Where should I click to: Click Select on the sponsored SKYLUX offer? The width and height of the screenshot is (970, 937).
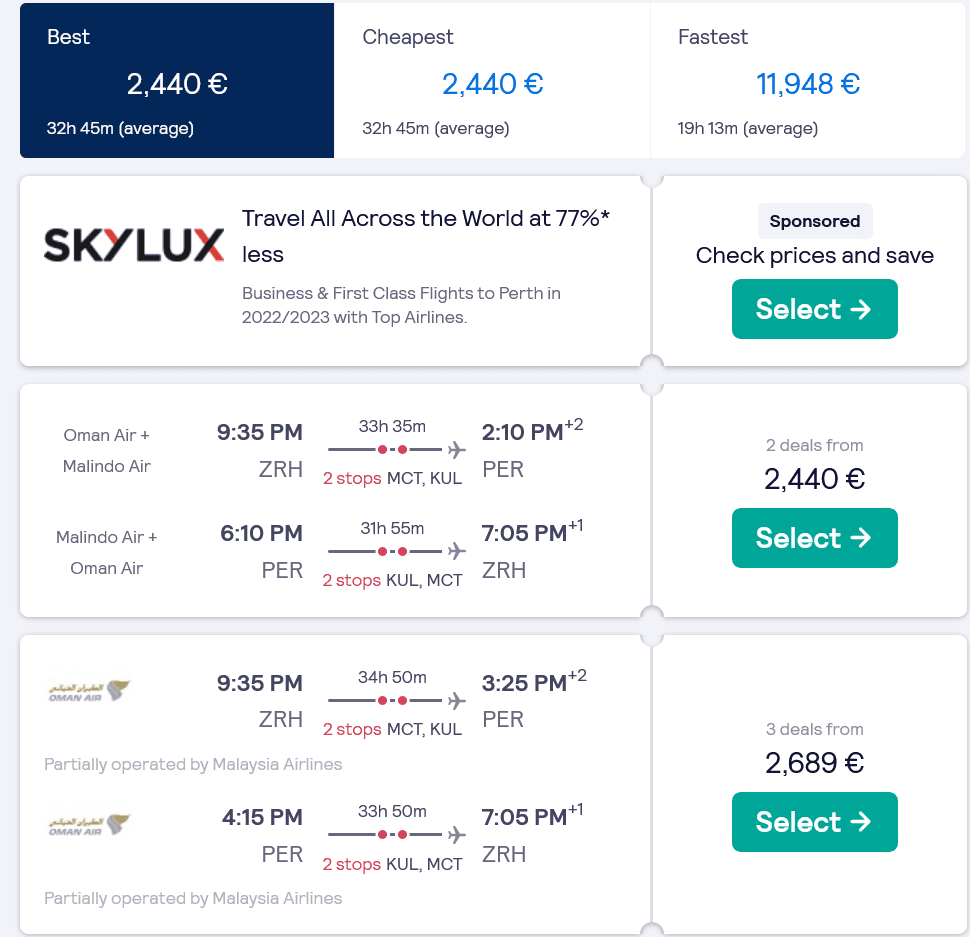pyautogui.click(x=814, y=309)
